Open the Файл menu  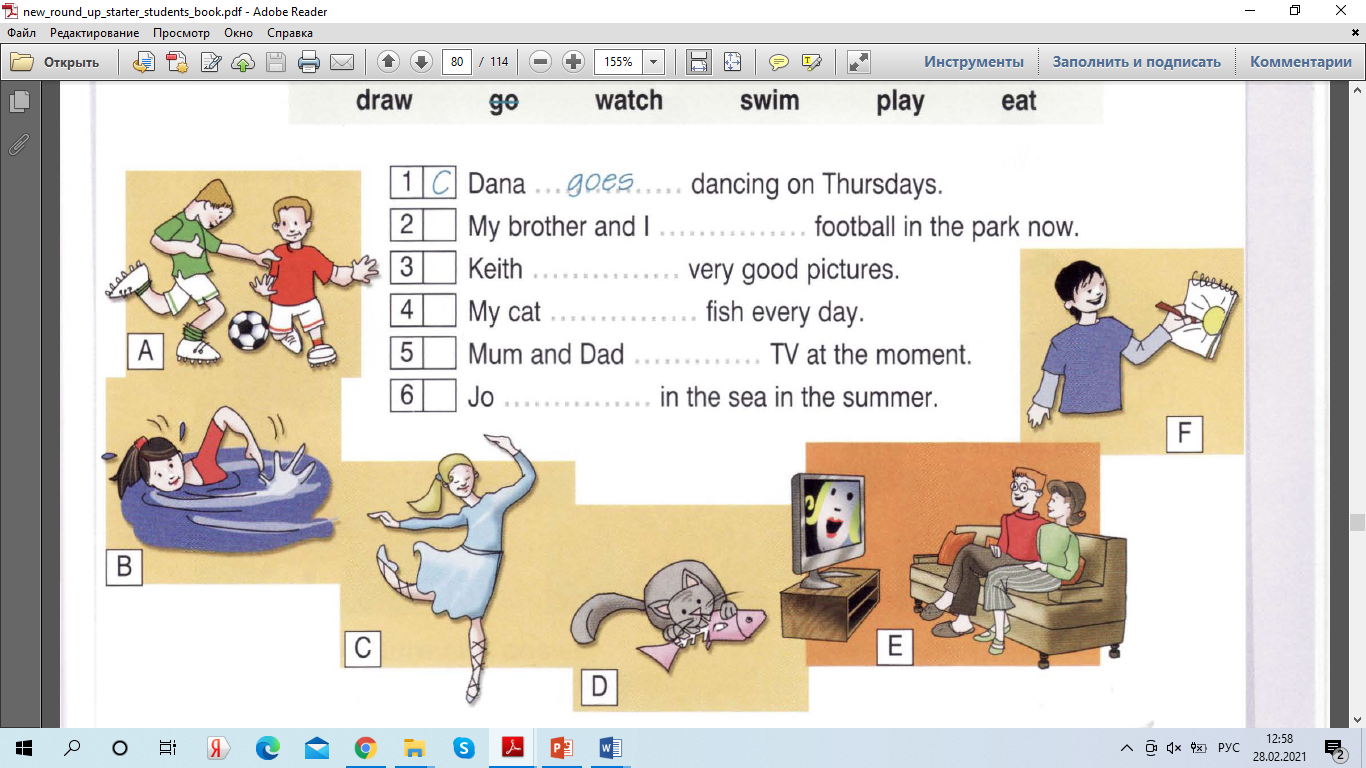coord(21,33)
